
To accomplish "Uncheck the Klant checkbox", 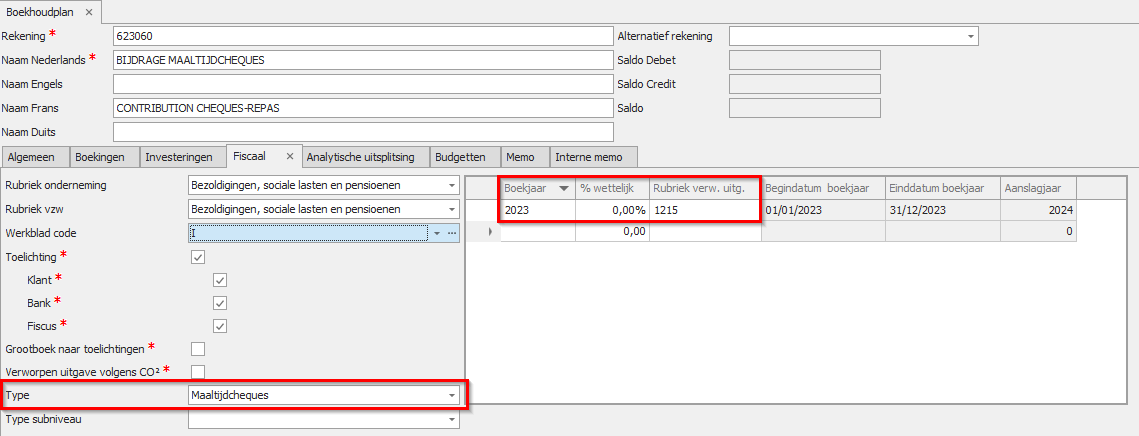I will pyautogui.click(x=220, y=280).
